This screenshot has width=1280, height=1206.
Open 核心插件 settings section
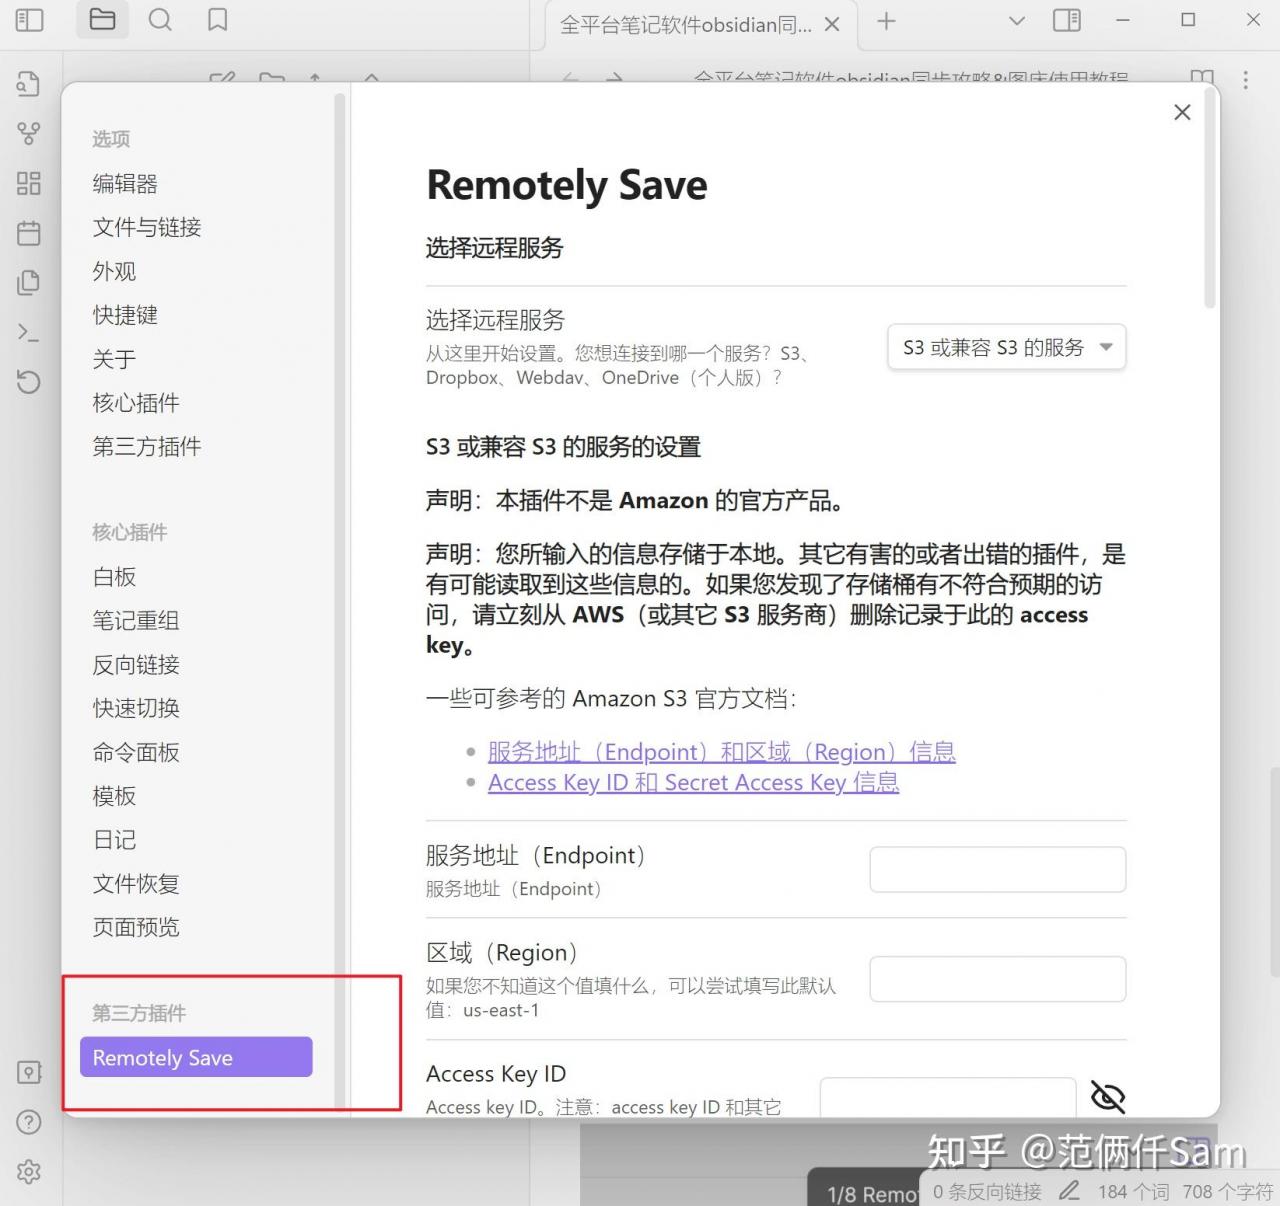[136, 403]
